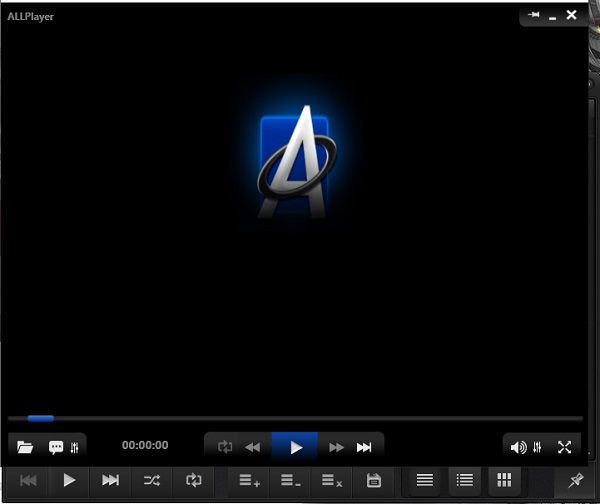Mute audio using the speaker icon

(x=518, y=447)
